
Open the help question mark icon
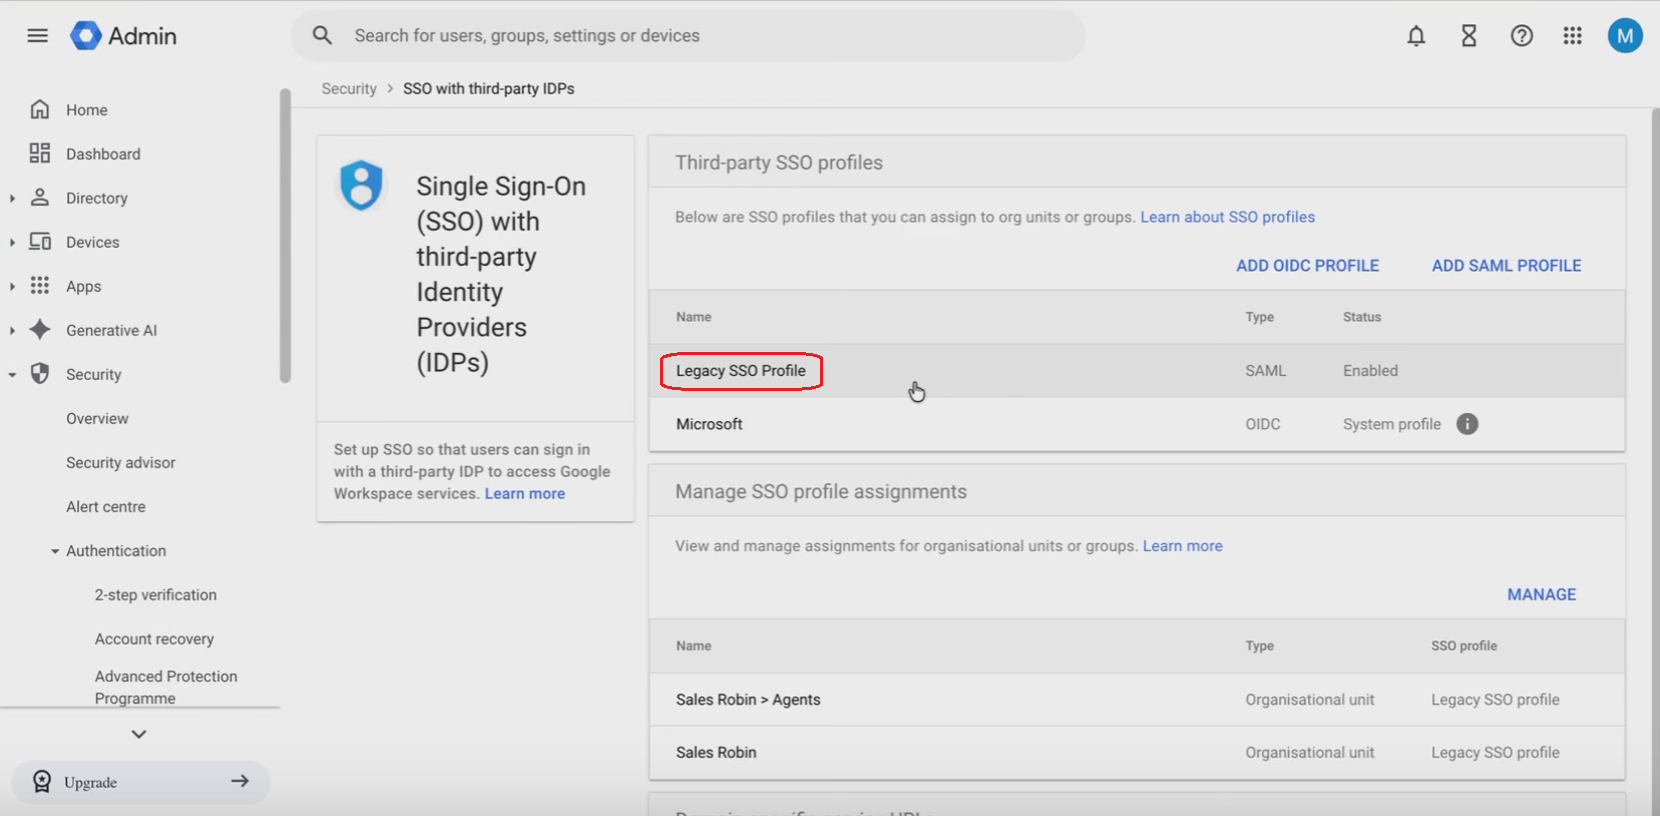[x=1521, y=36]
